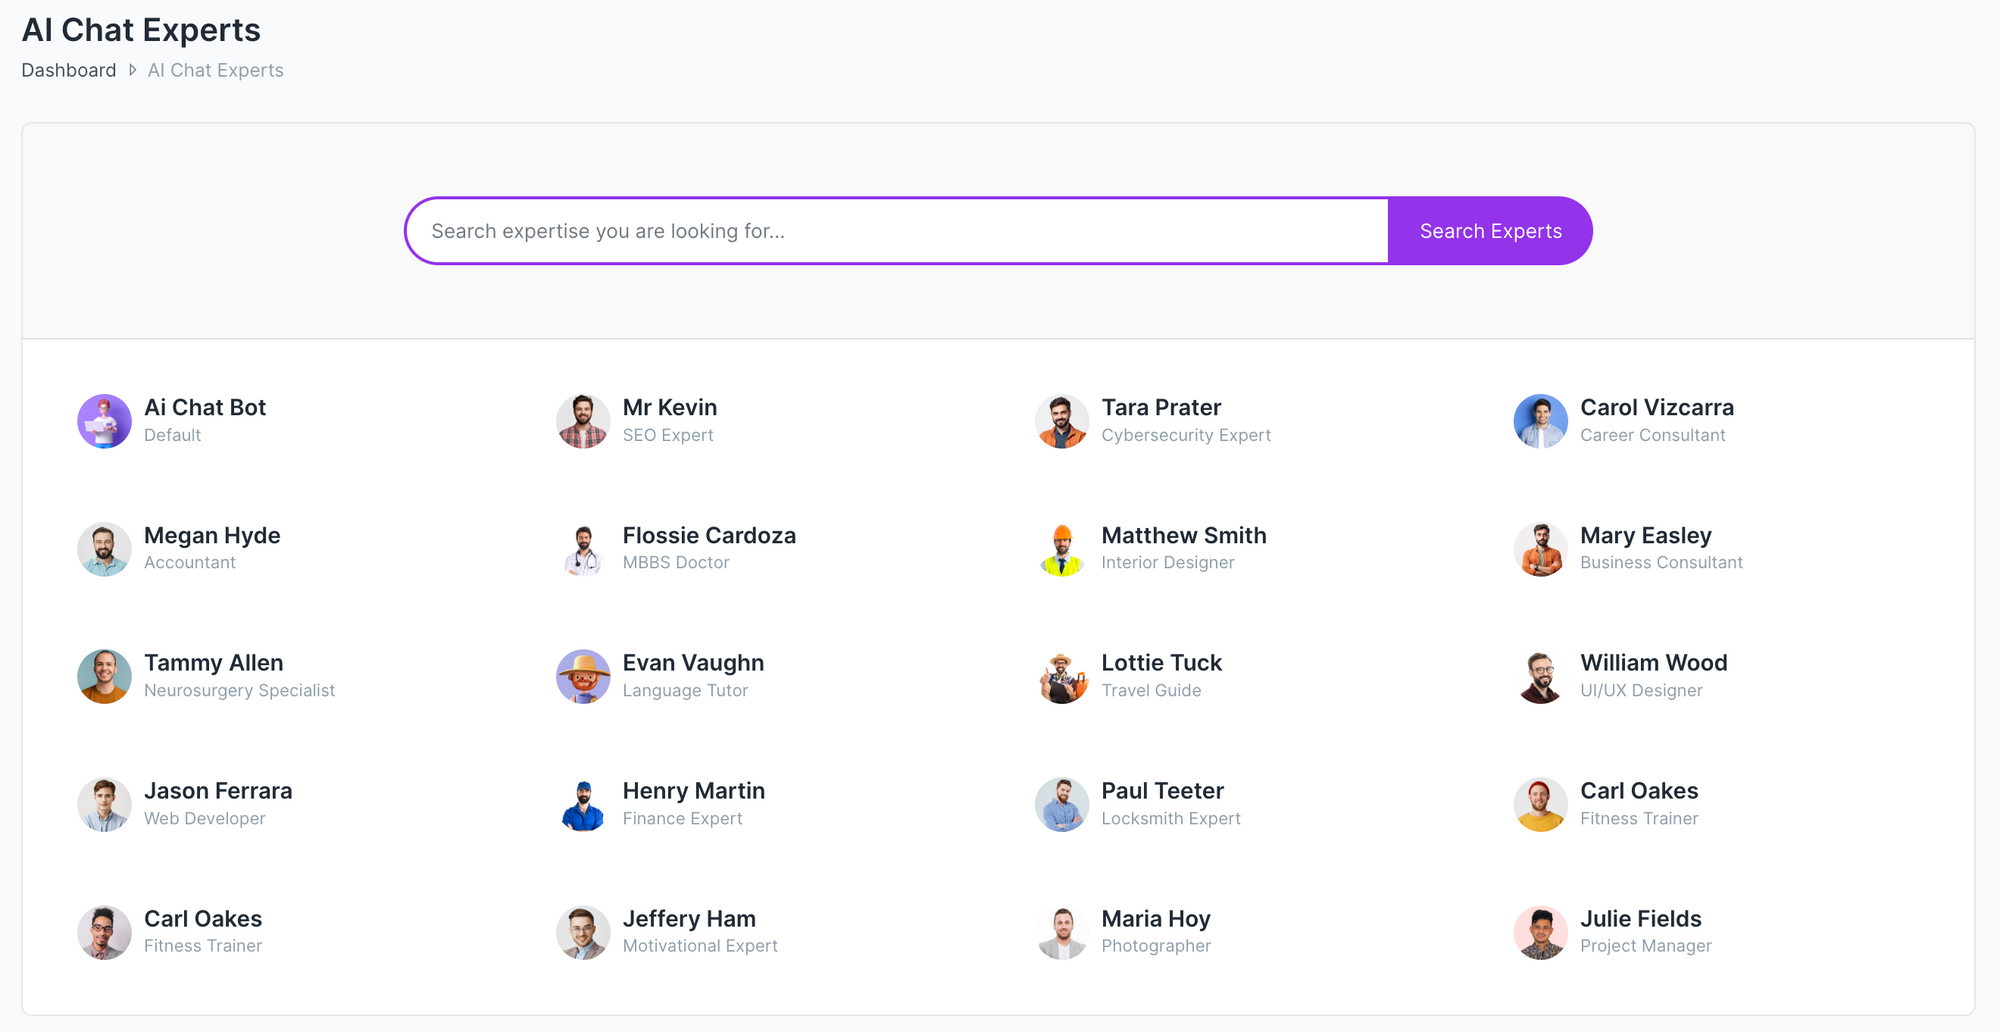Screen dimensions: 2000x1032
Task: Click the AI Chat Experts breadcrumb
Action: click(x=216, y=70)
